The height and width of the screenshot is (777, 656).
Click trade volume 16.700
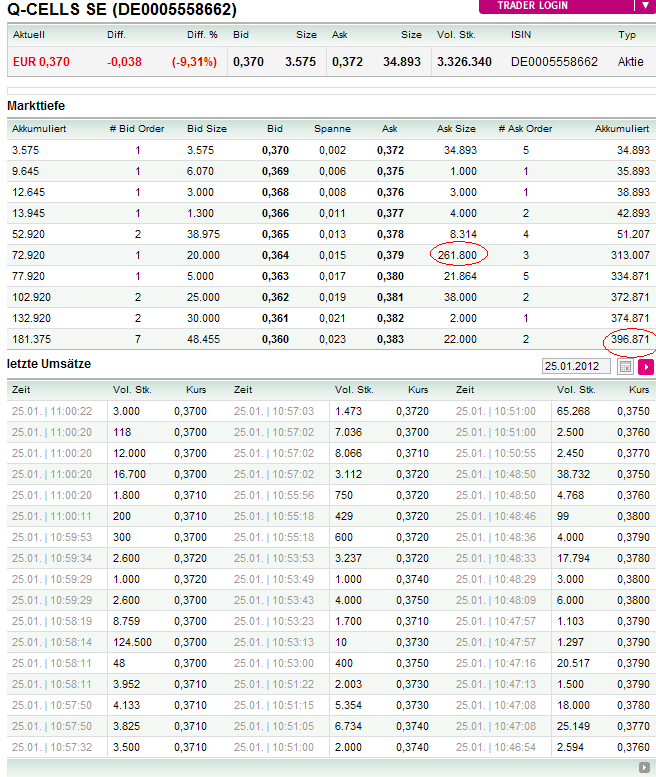[x=129, y=474]
